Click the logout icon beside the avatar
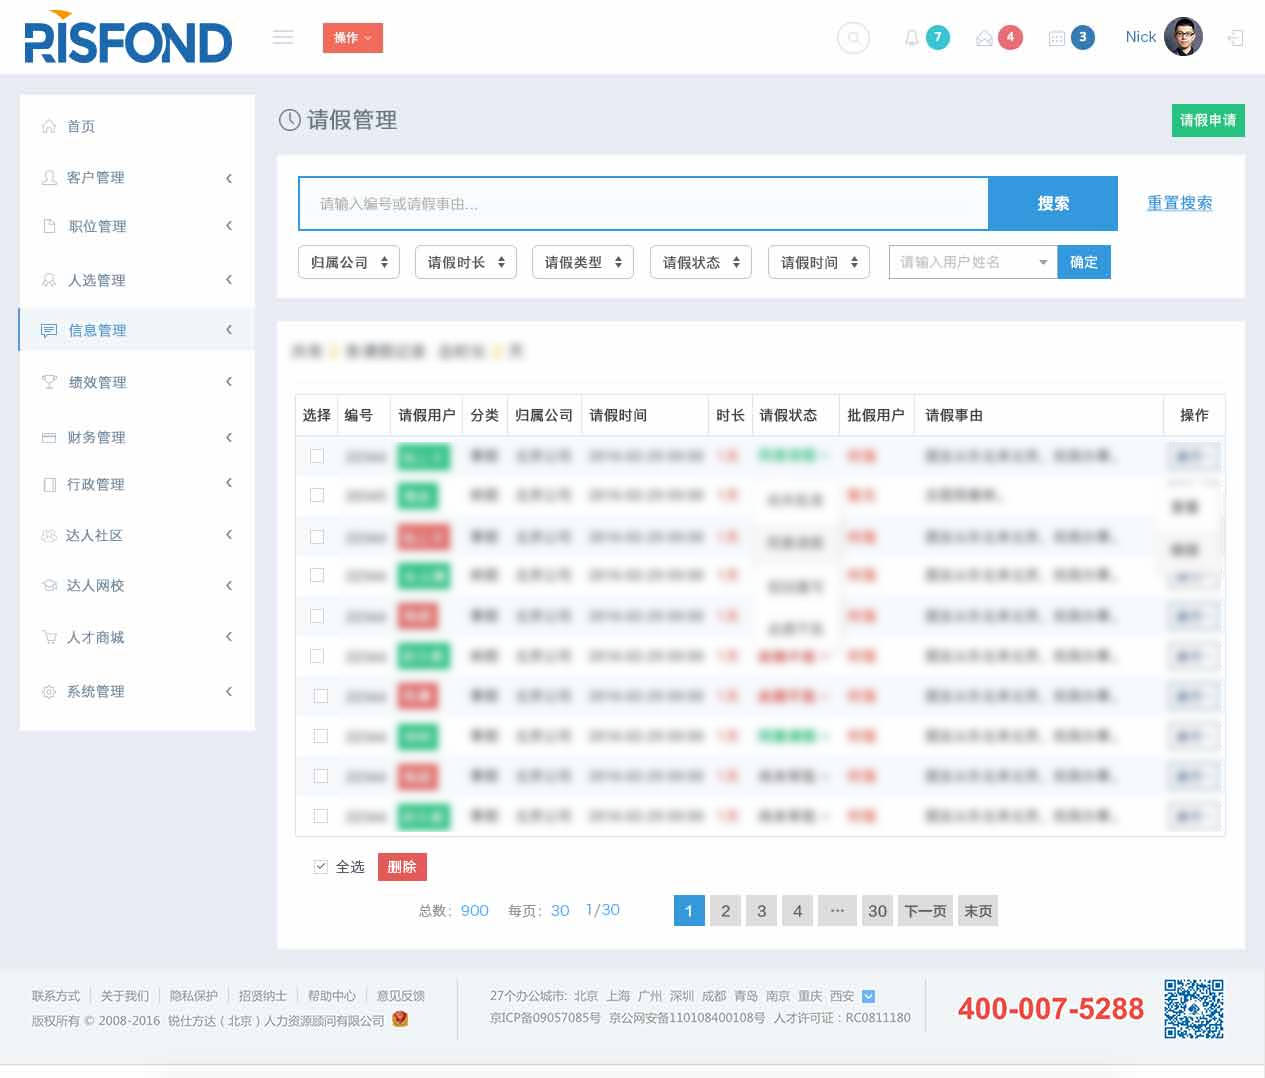Image resolution: width=1265 pixels, height=1078 pixels. click(1236, 38)
